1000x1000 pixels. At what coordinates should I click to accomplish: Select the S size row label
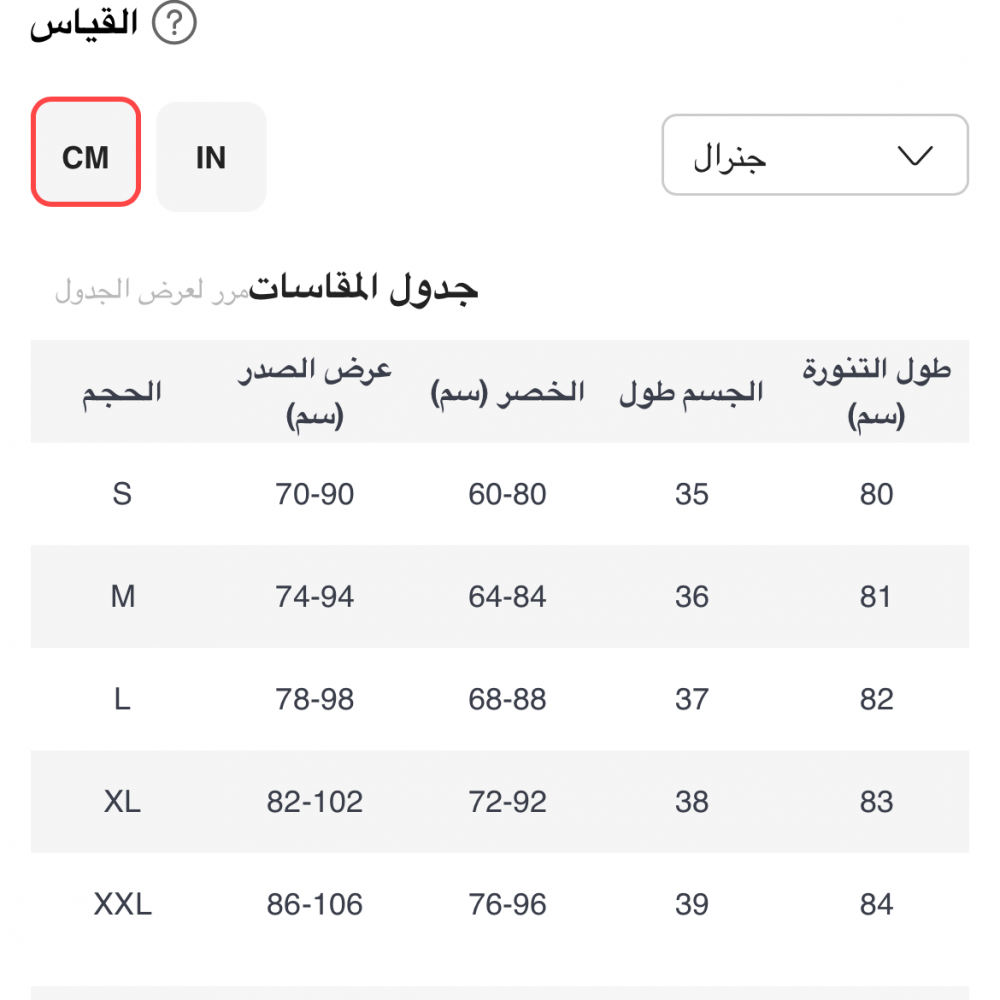pos(122,494)
